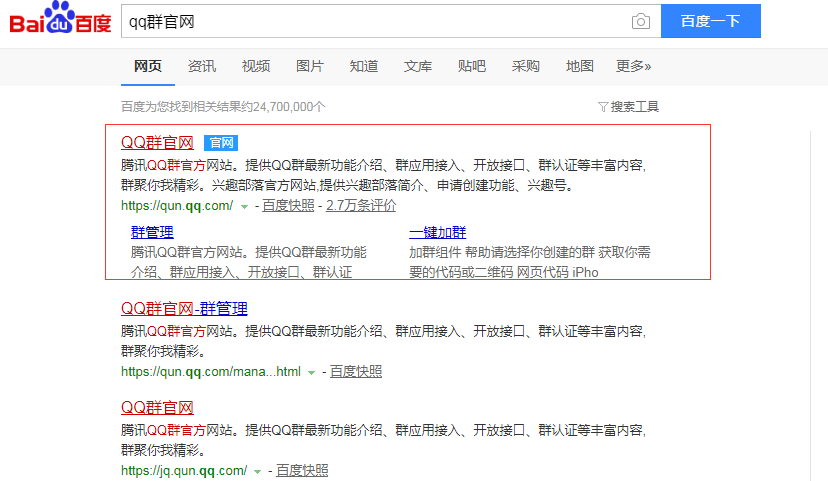This screenshot has height=481, width=828.
Task: Click description text under 一键加群 beginning 加群组件
Action: tap(530, 262)
